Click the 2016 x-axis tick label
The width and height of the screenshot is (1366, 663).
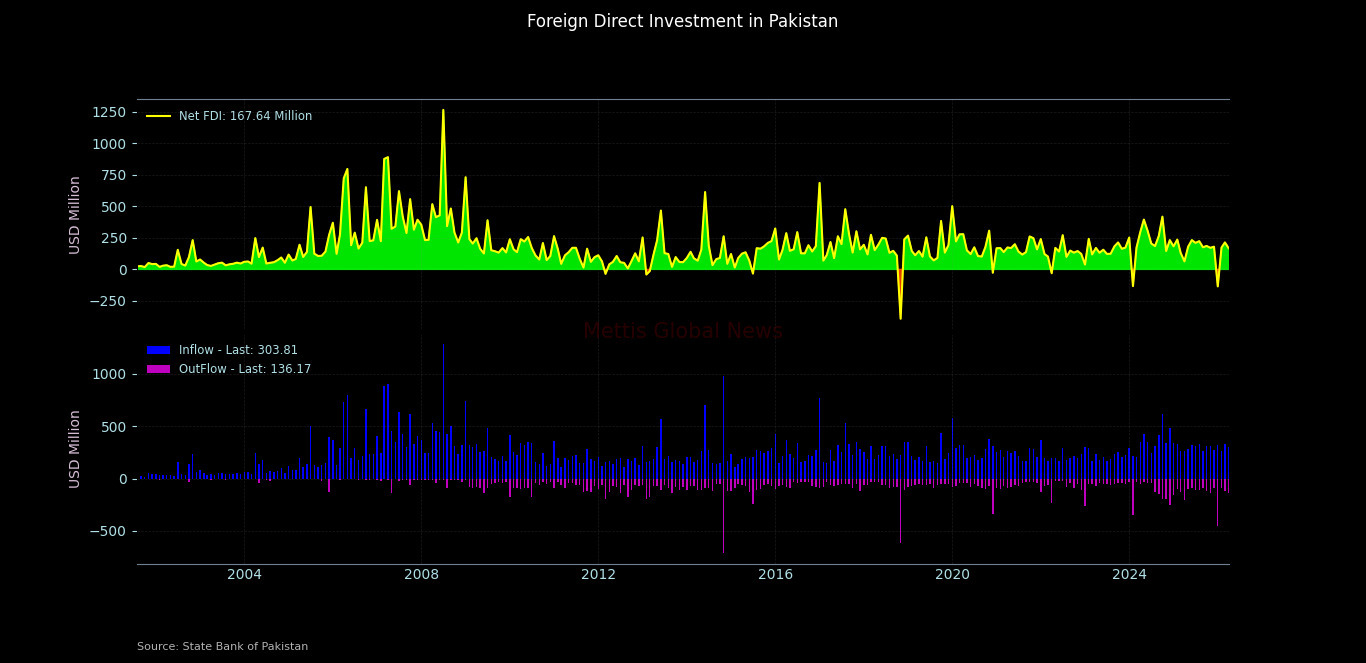pyautogui.click(x=775, y=574)
